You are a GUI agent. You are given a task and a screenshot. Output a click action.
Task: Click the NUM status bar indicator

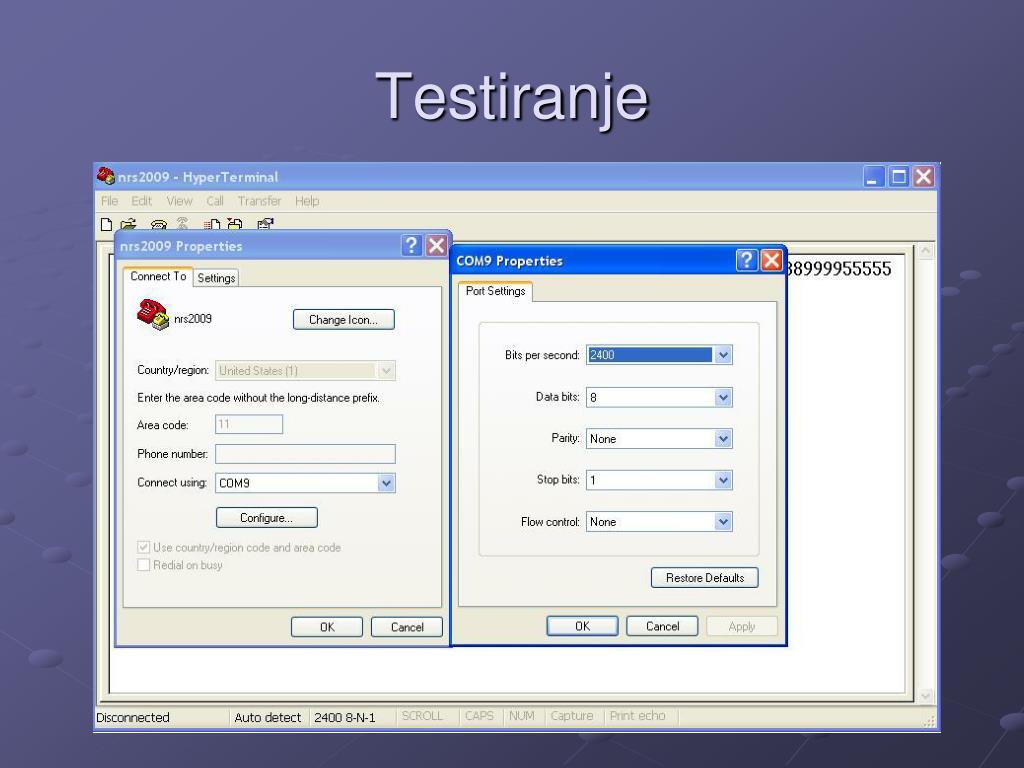coord(522,716)
